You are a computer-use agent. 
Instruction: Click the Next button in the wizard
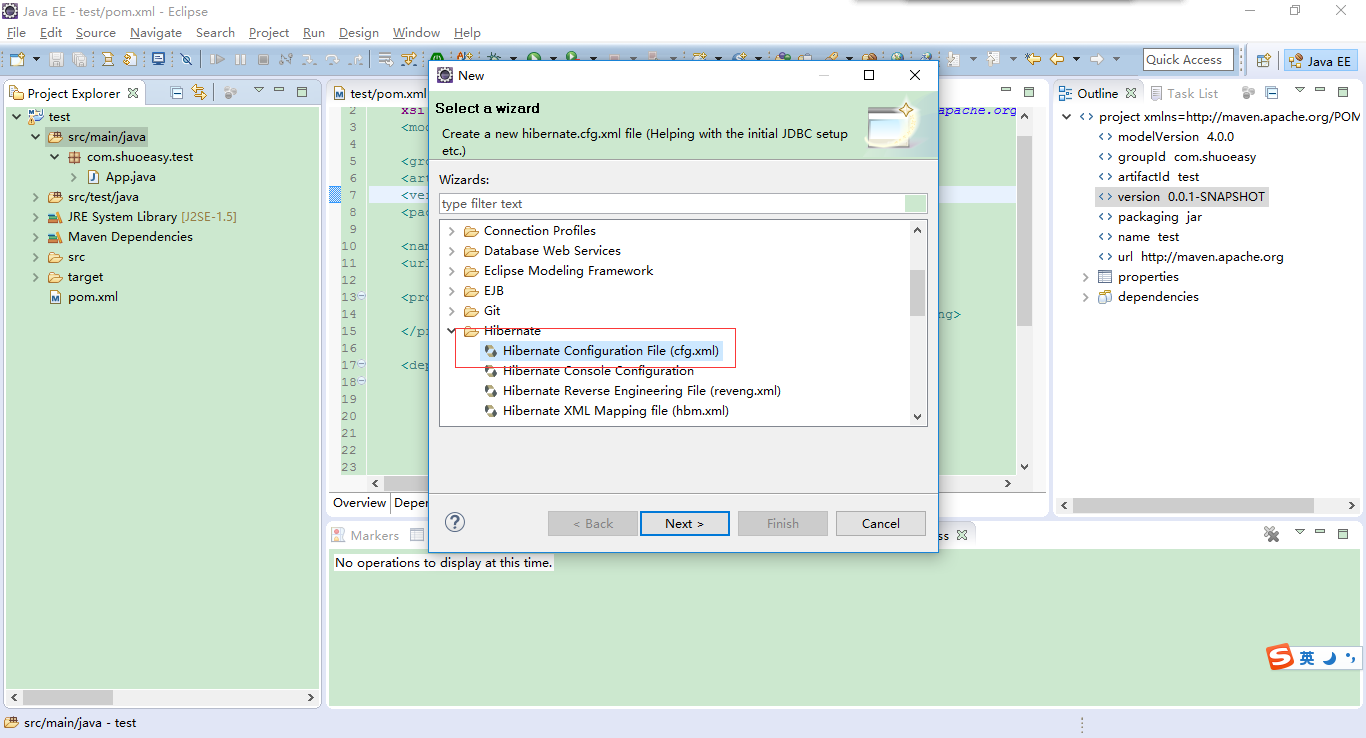coord(685,523)
